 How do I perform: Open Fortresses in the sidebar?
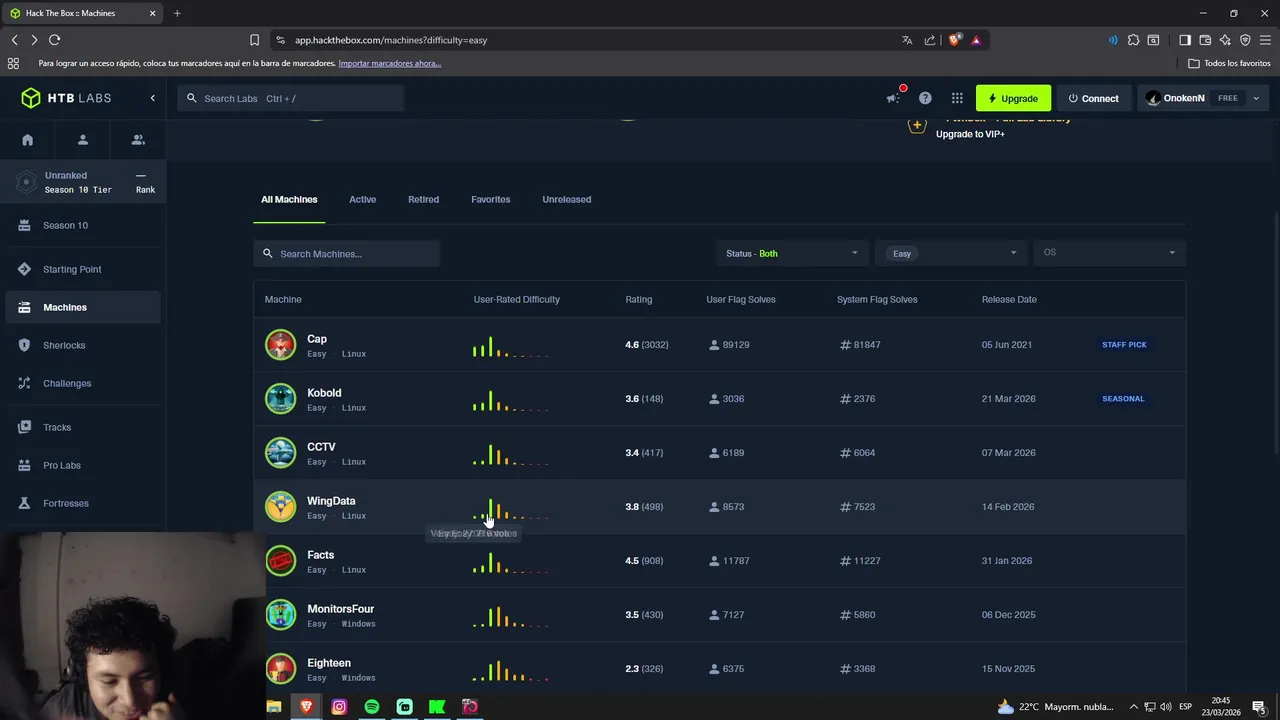coord(83,503)
